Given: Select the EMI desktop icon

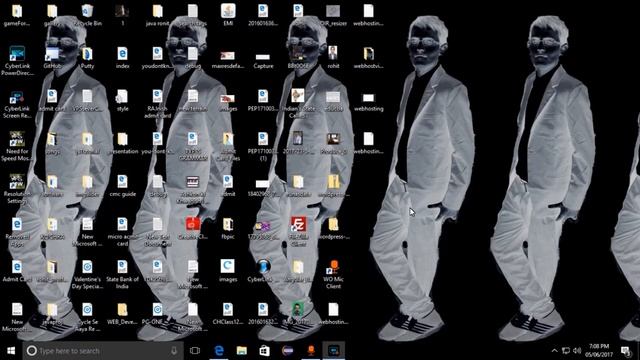Looking at the screenshot, I should (228, 15).
